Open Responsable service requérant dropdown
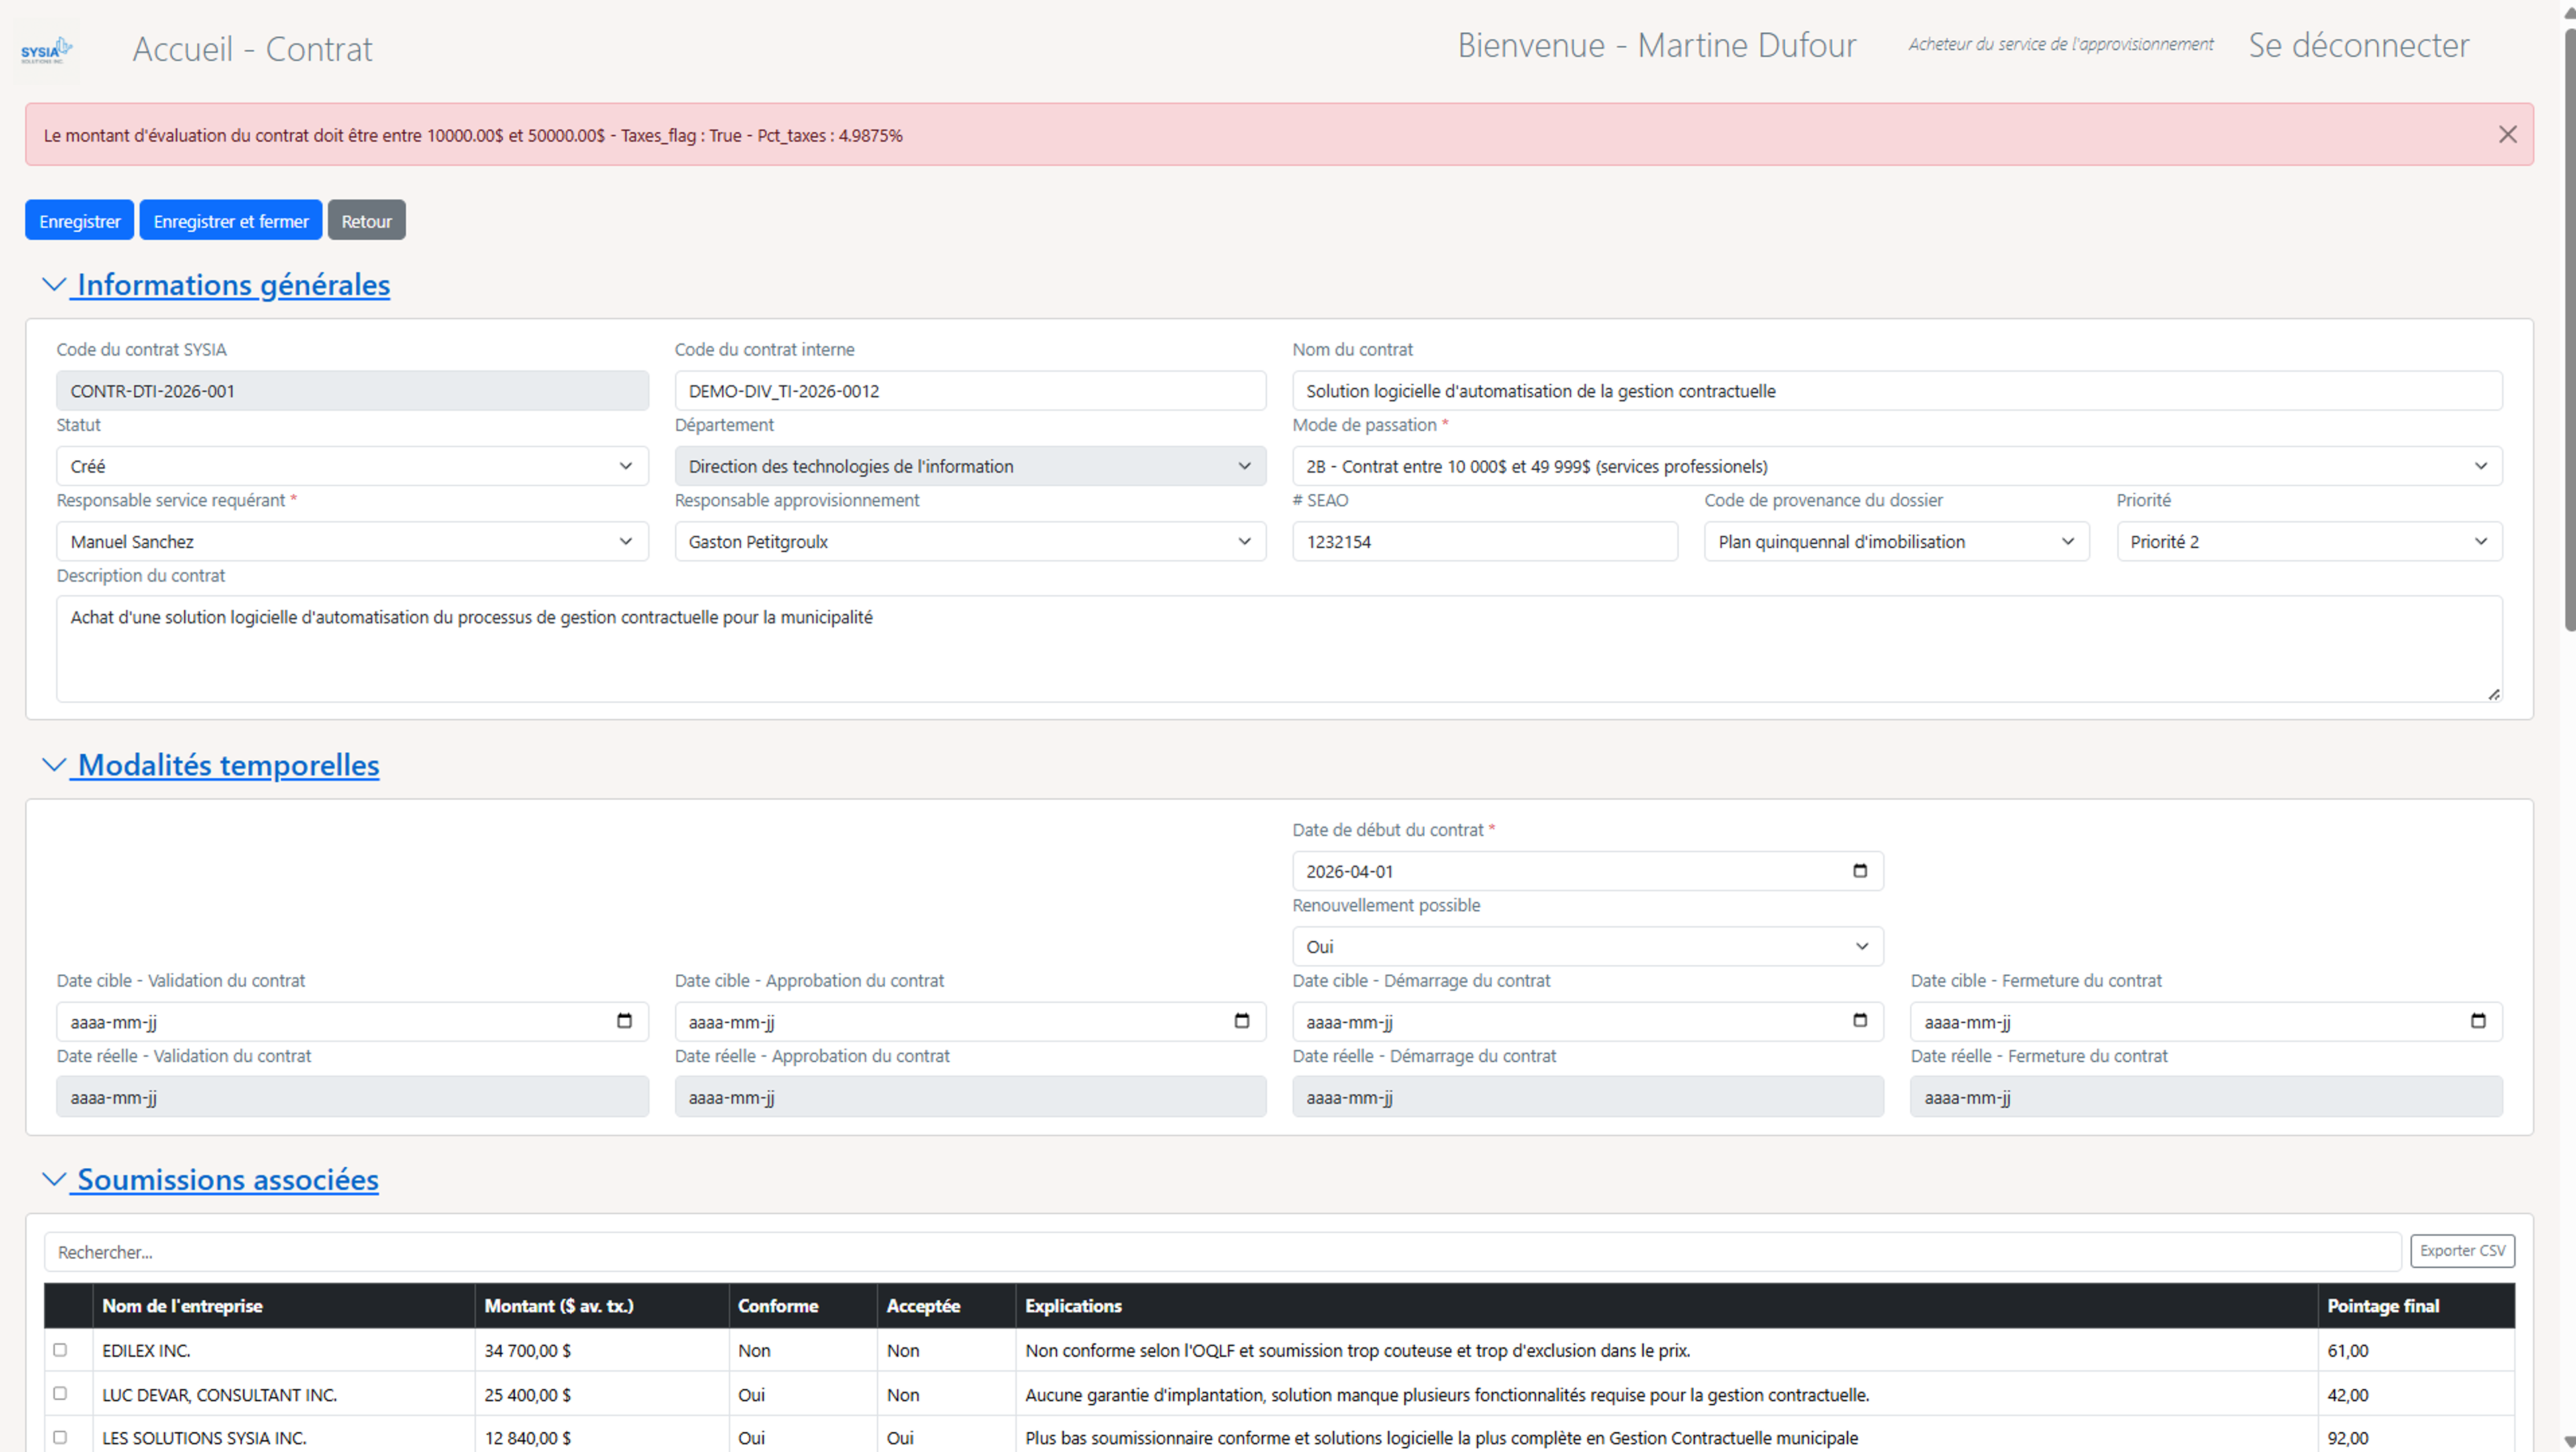 coord(352,541)
